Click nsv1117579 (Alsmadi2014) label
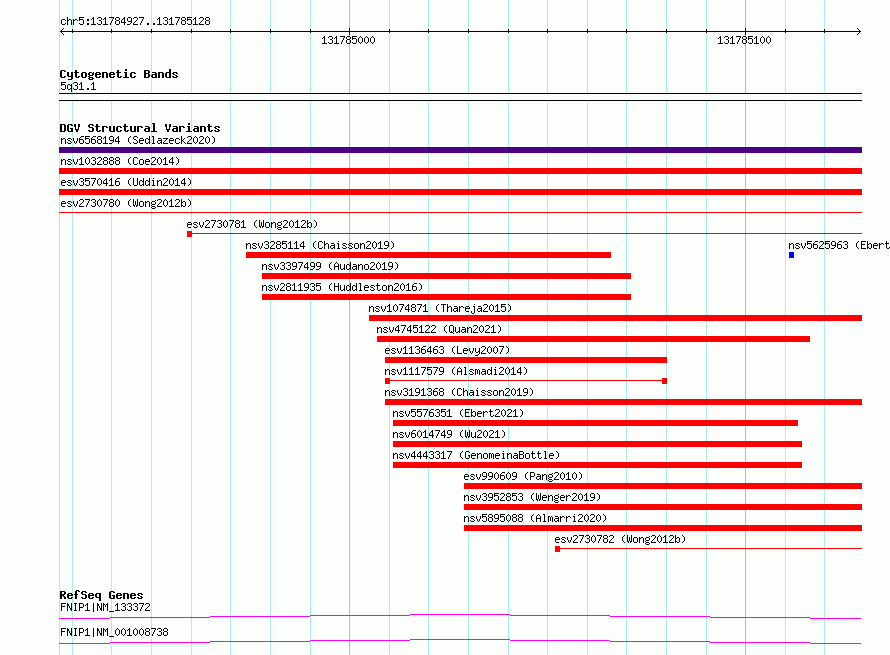Viewport: 890px width, 655px height. point(456,371)
